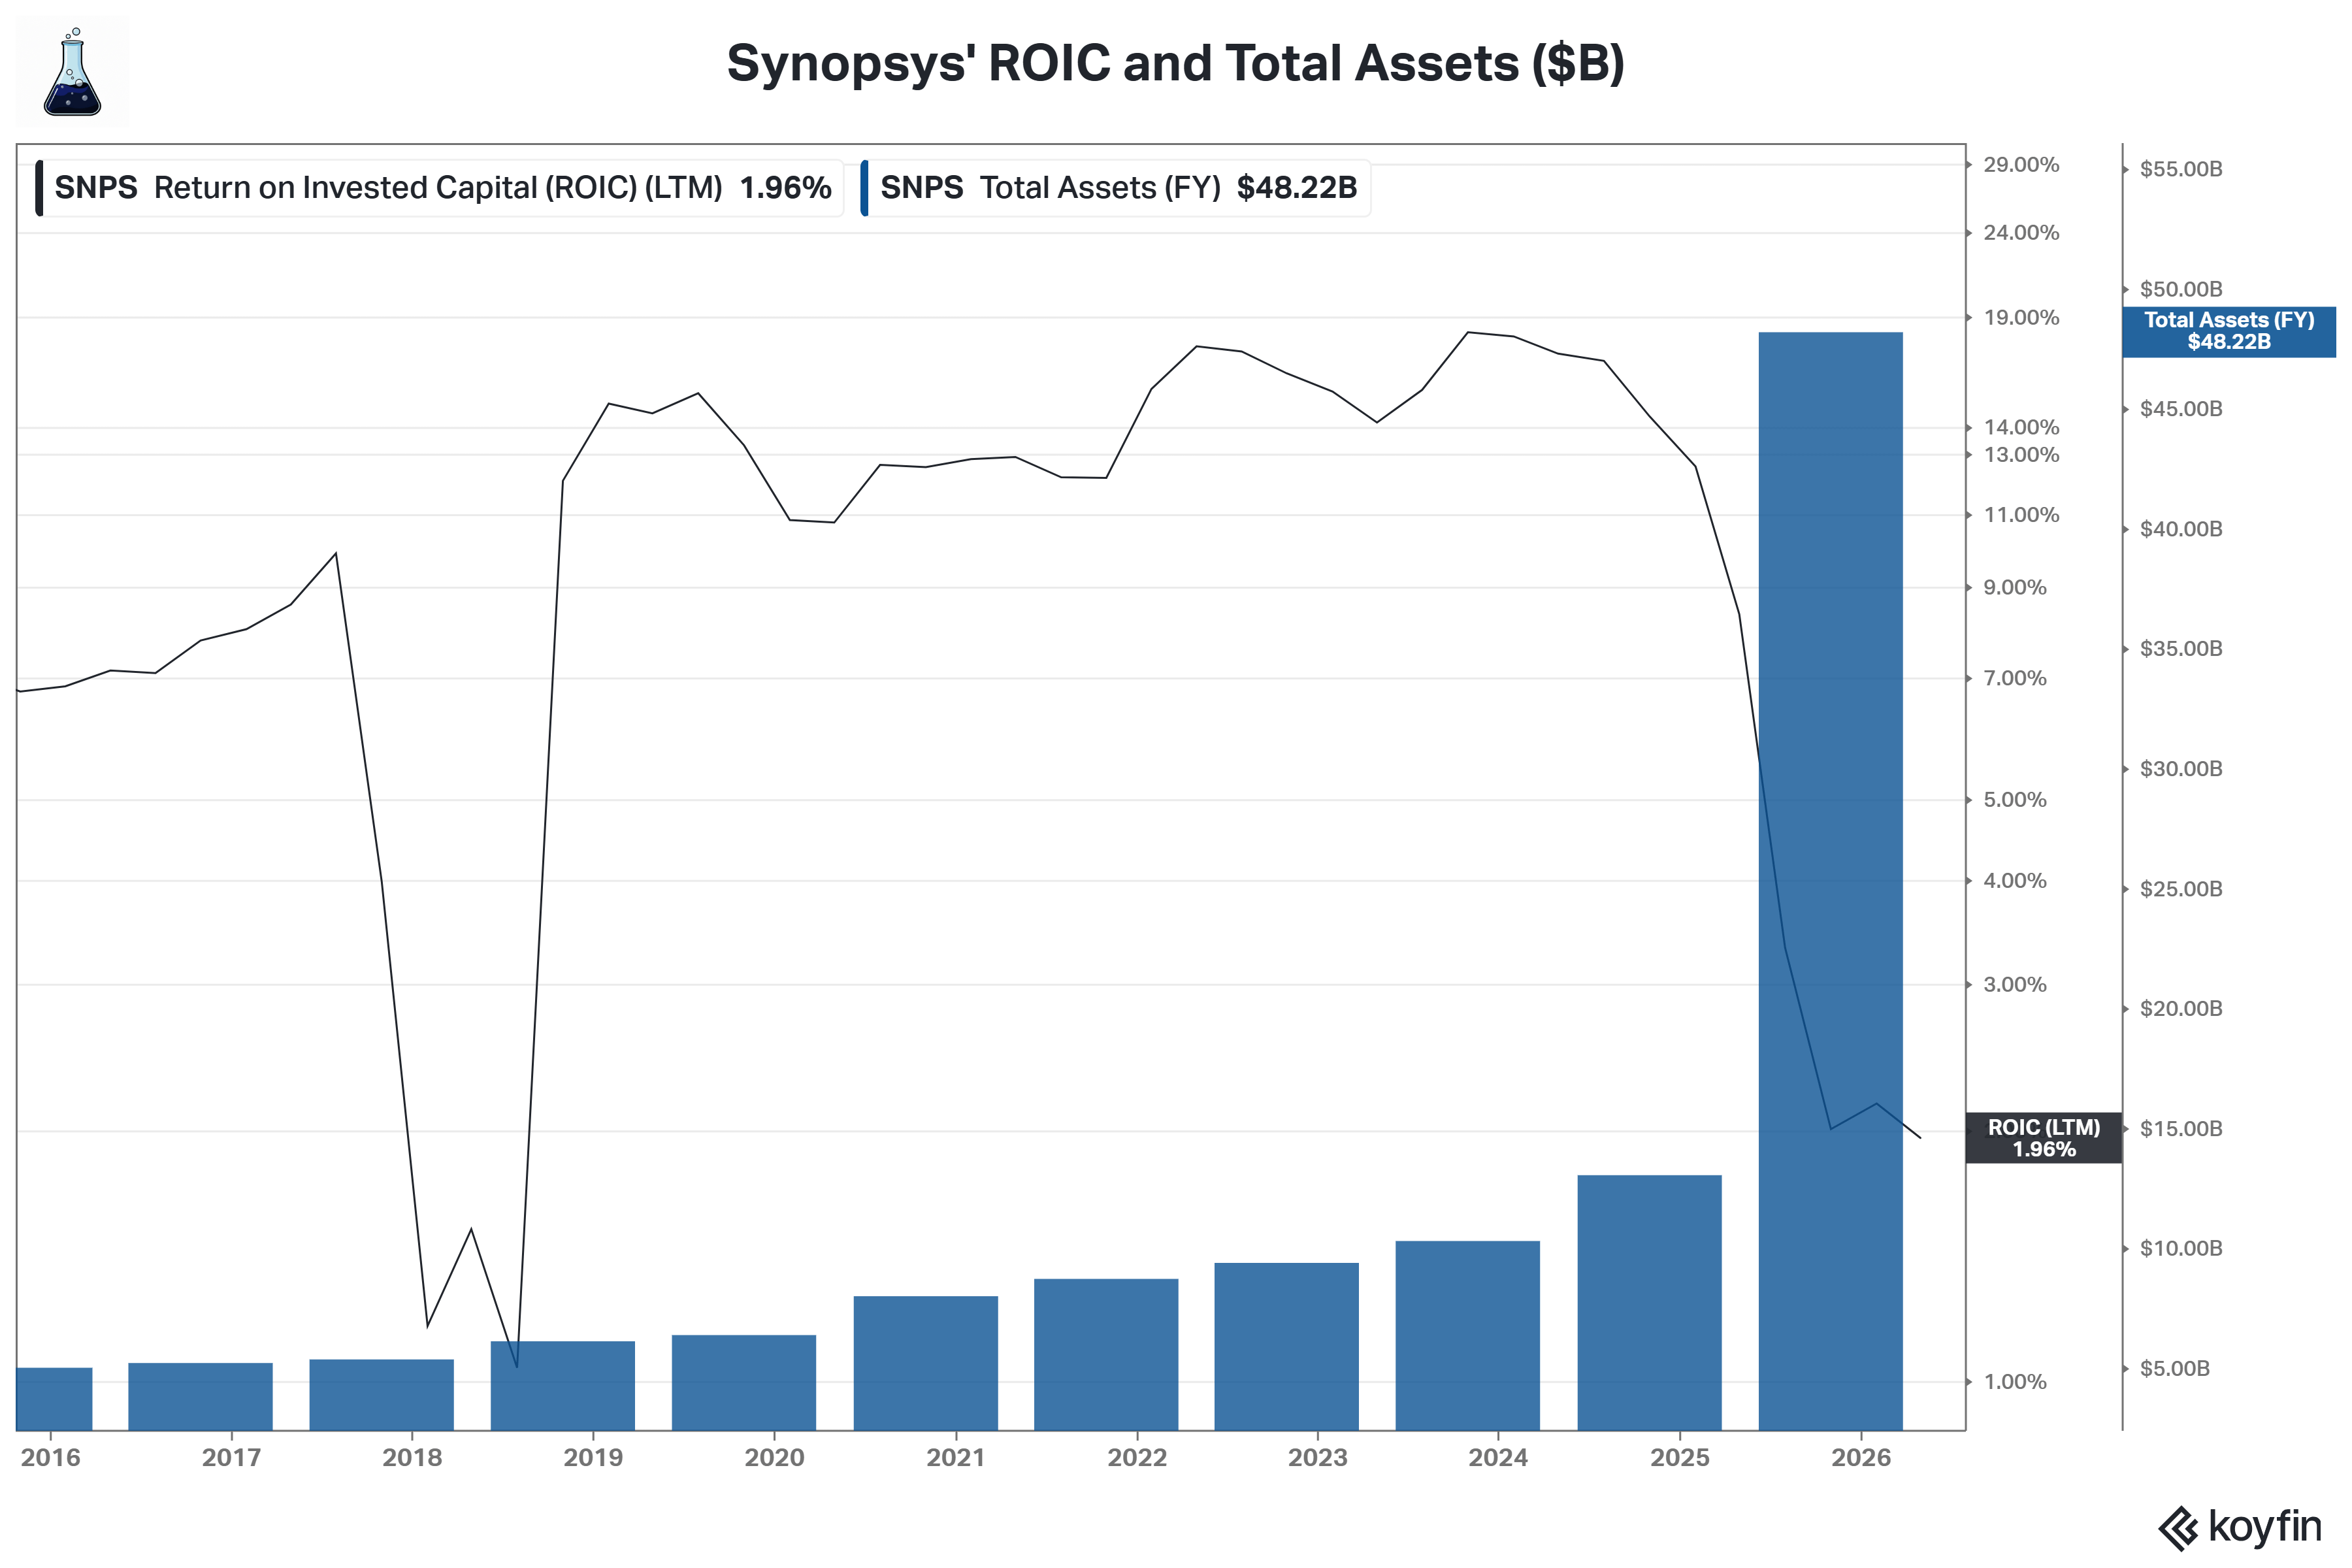Click the black ROIC legend color marker
Viewport: 2352px width, 1568px height.
click(x=39, y=188)
